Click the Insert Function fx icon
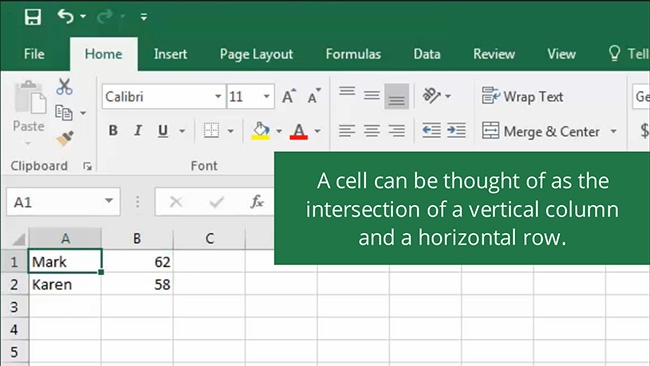650x366 pixels. point(257,202)
